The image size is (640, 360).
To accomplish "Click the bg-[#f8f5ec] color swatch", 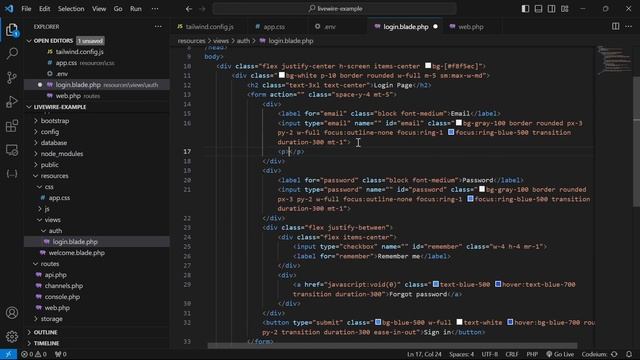I will point(428,66).
